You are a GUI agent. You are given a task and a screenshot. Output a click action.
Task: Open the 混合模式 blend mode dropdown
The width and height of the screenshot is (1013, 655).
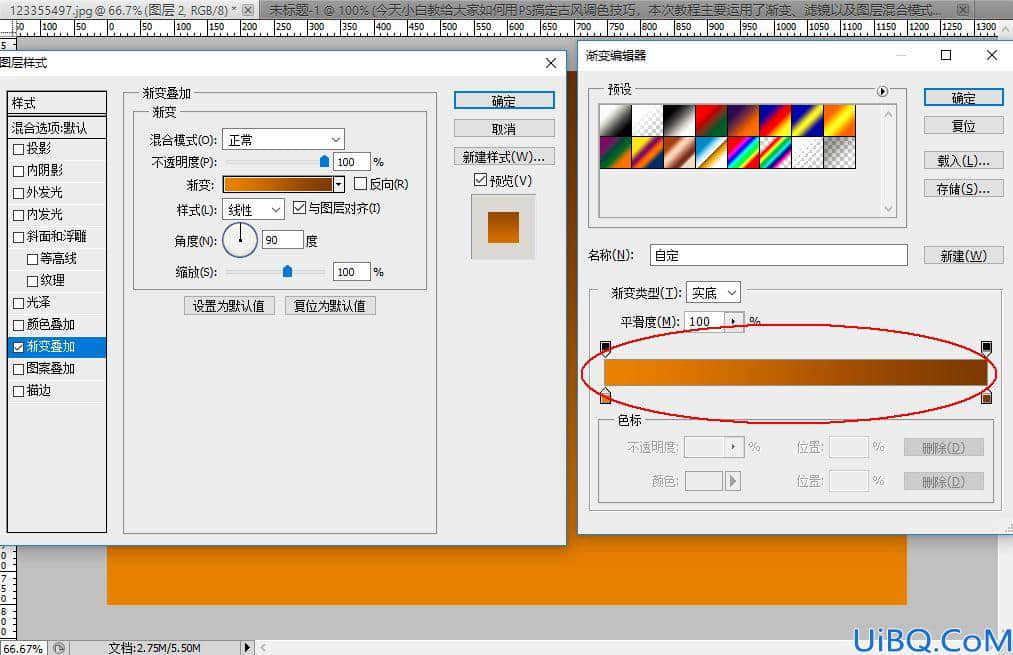pyautogui.click(x=283, y=140)
